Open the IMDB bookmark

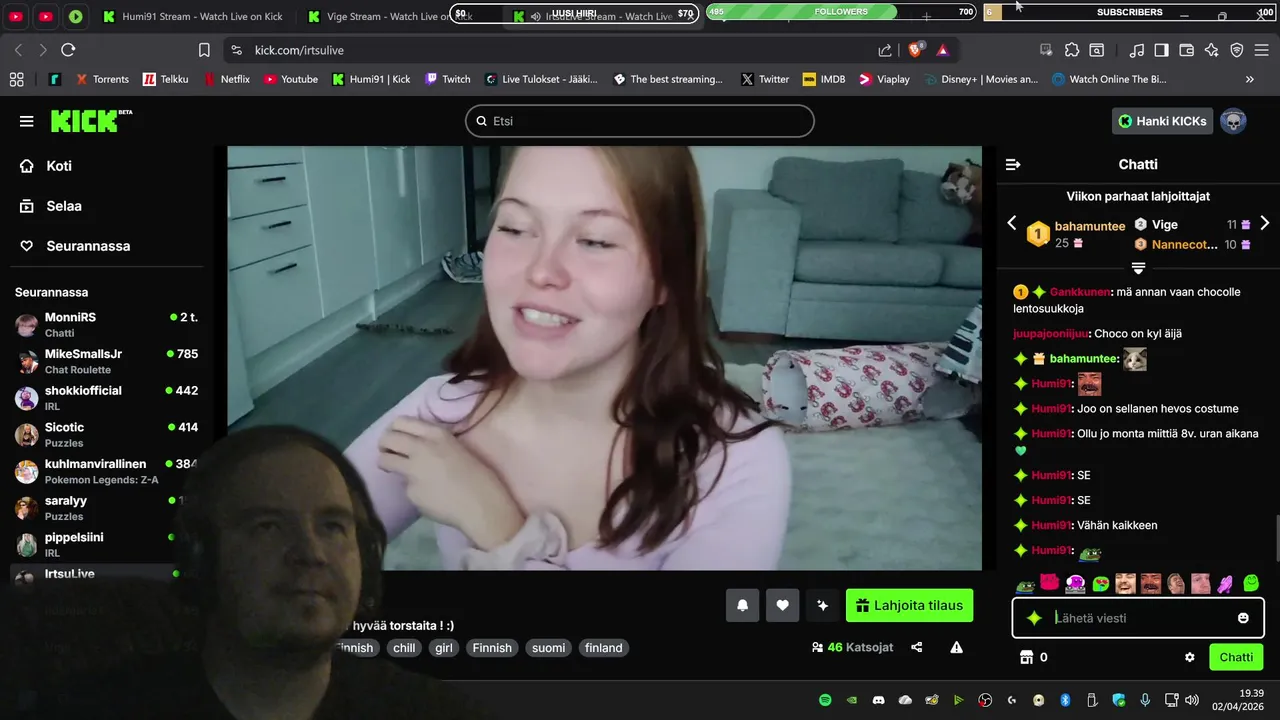point(823,79)
